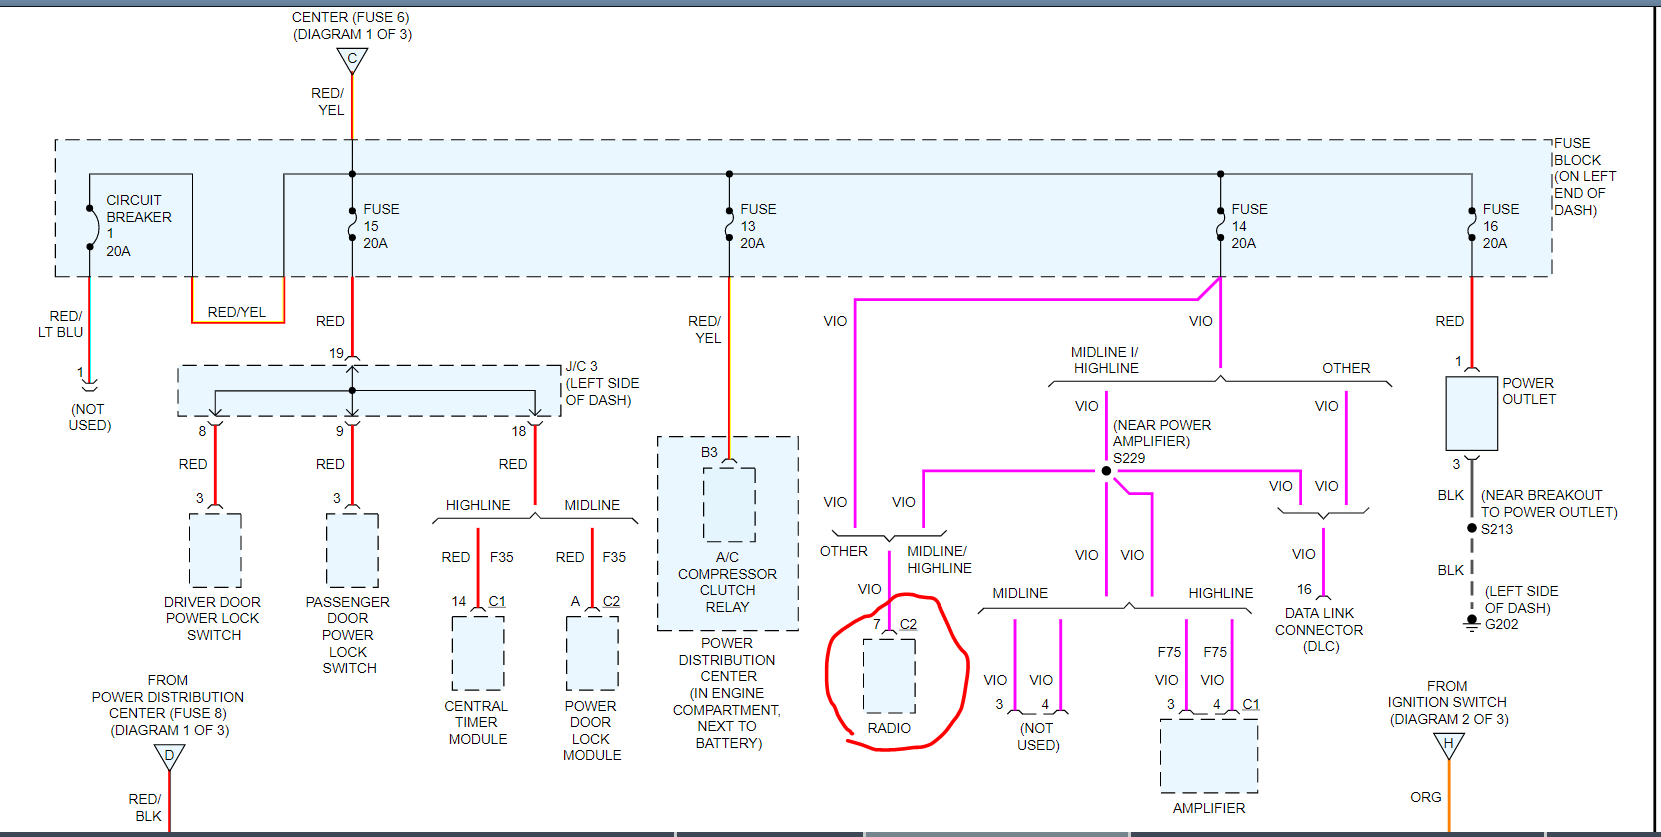Screen dimensions: 1661x837
Task: Click the 'DRIVER DOOR POWER LOCK SWITCH' label
Action: (213, 618)
